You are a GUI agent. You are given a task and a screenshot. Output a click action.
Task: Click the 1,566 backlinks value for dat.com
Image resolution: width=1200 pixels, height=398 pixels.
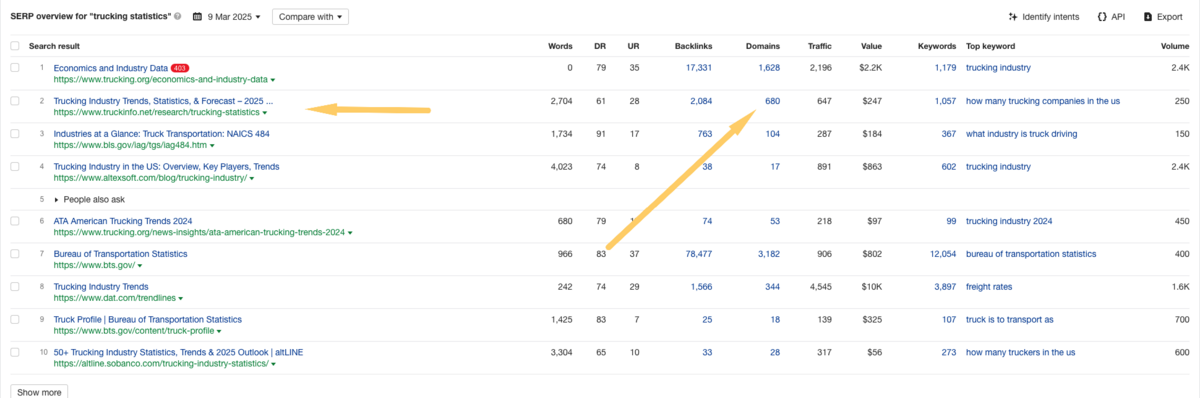[x=700, y=287]
